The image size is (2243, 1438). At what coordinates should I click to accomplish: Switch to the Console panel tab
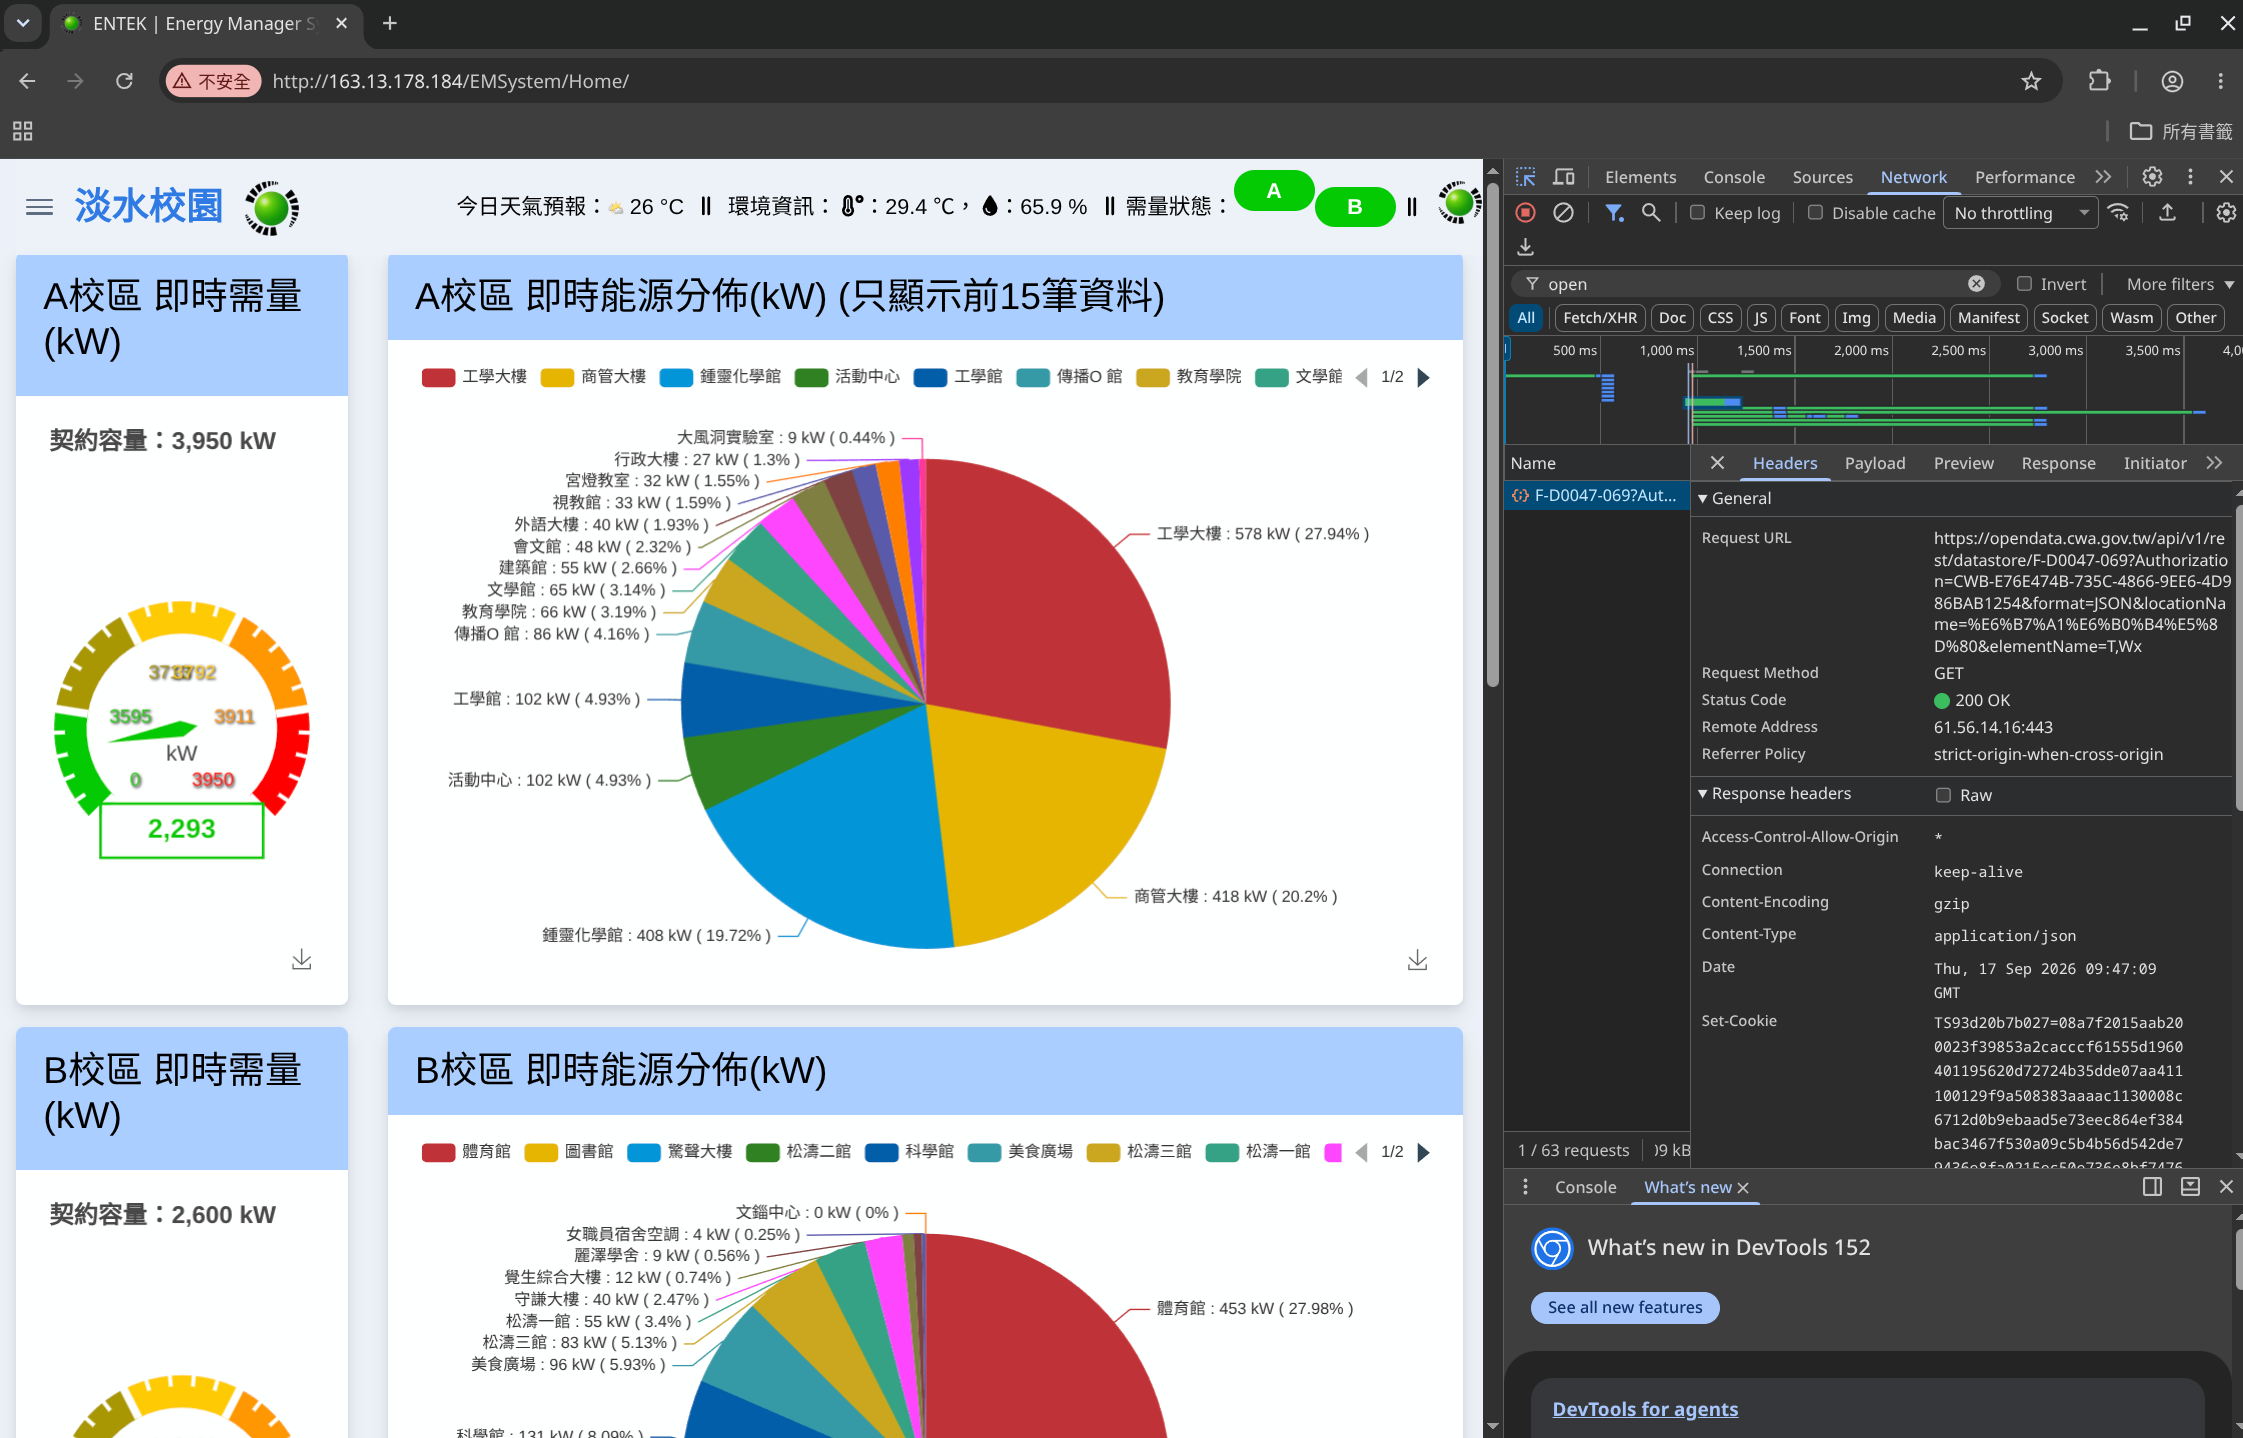click(x=1733, y=177)
